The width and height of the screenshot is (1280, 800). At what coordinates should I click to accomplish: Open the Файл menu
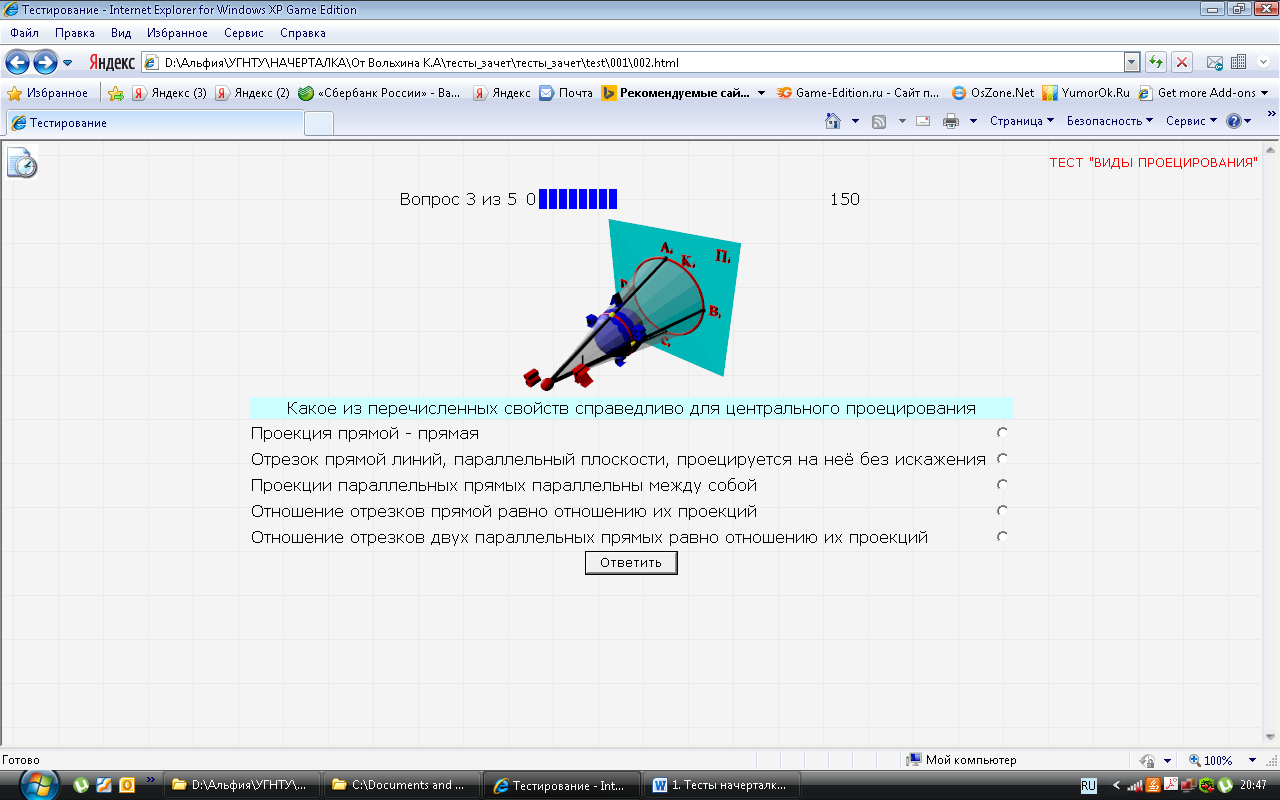click(x=25, y=33)
